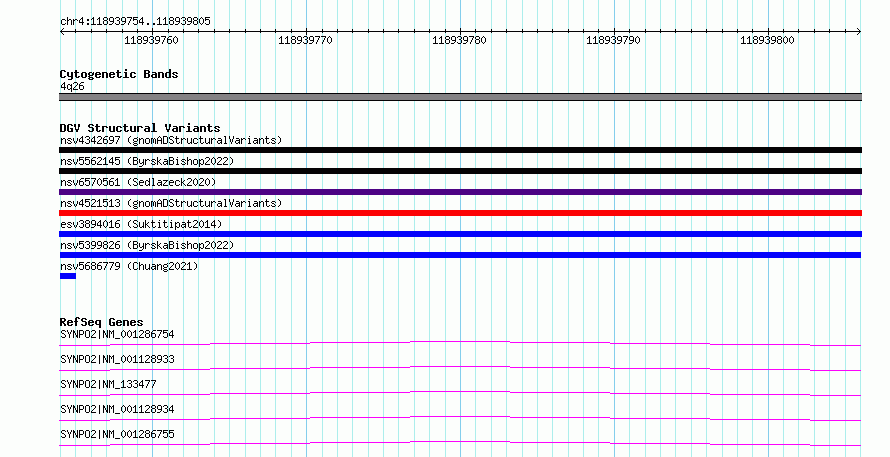Viewport: 890px width, 457px height.
Task: Click the magenta line under SYNPO2|NM_133477
Action: click(x=460, y=393)
